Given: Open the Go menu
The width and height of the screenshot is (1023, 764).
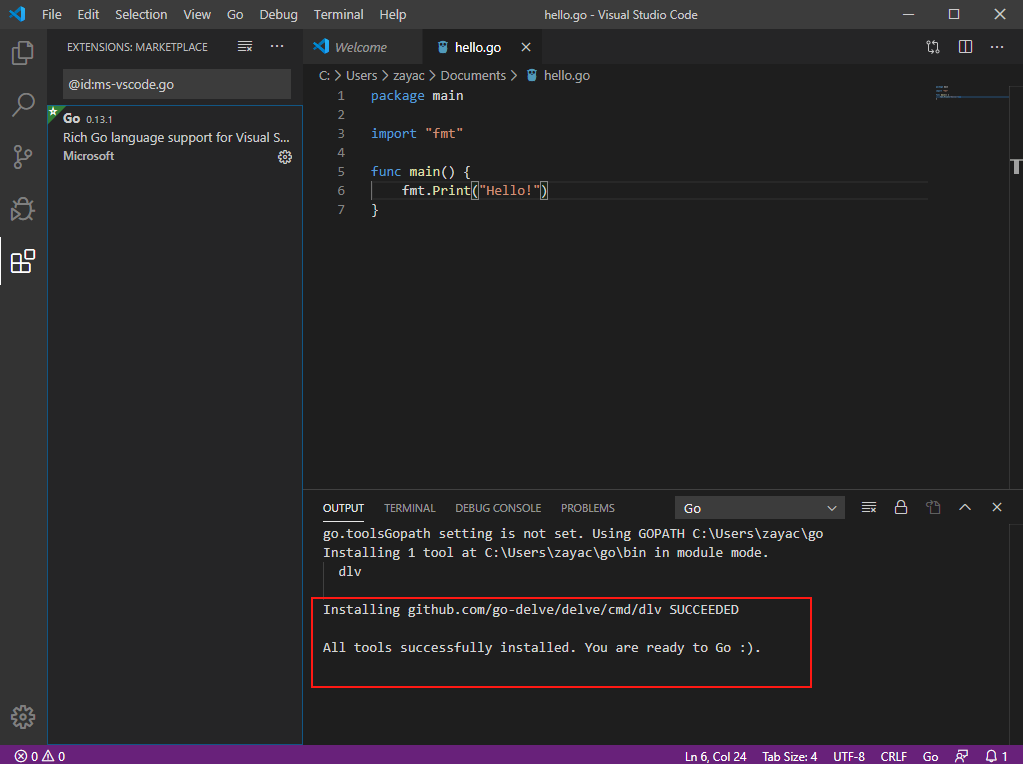Looking at the screenshot, I should point(235,14).
